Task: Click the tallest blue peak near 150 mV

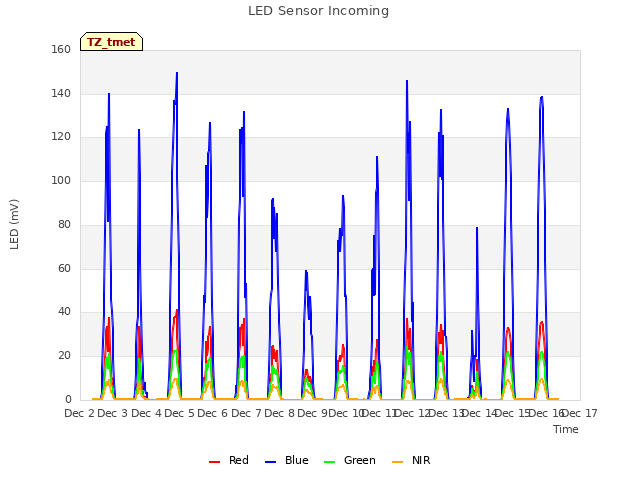Action: coord(177,73)
